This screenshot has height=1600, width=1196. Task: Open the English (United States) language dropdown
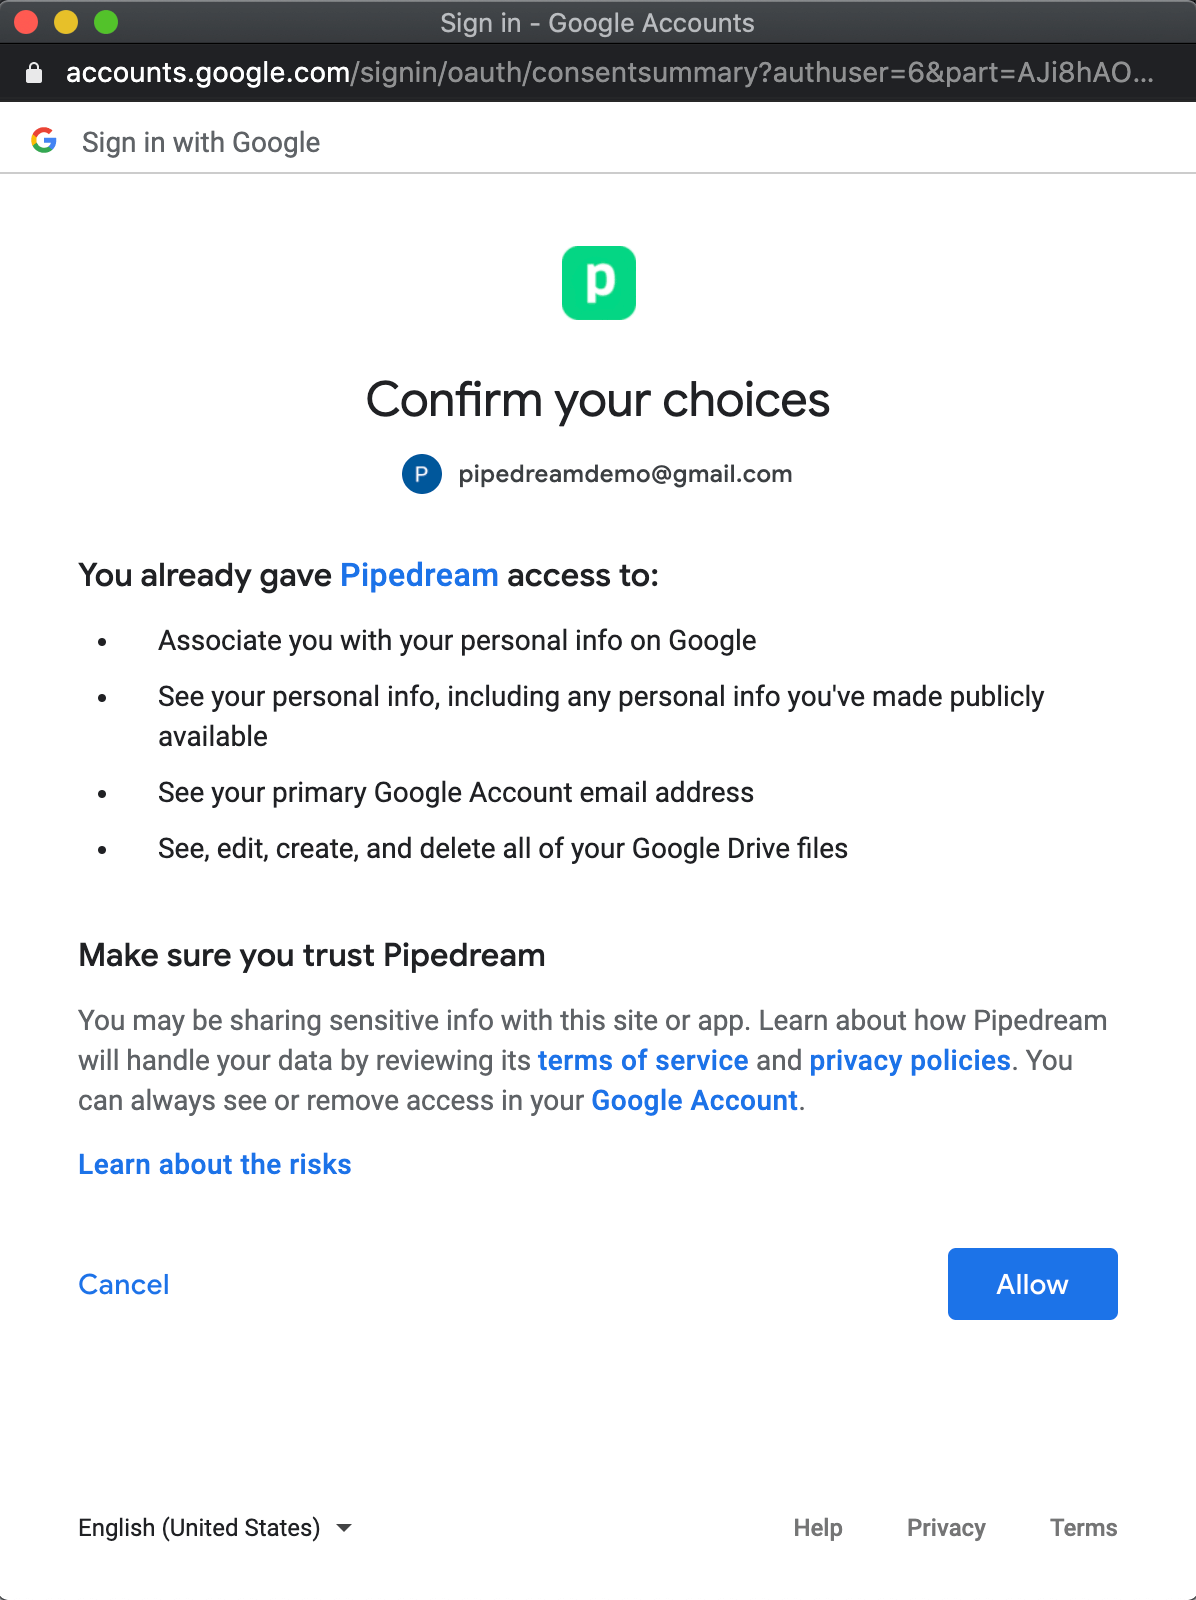(199, 1528)
